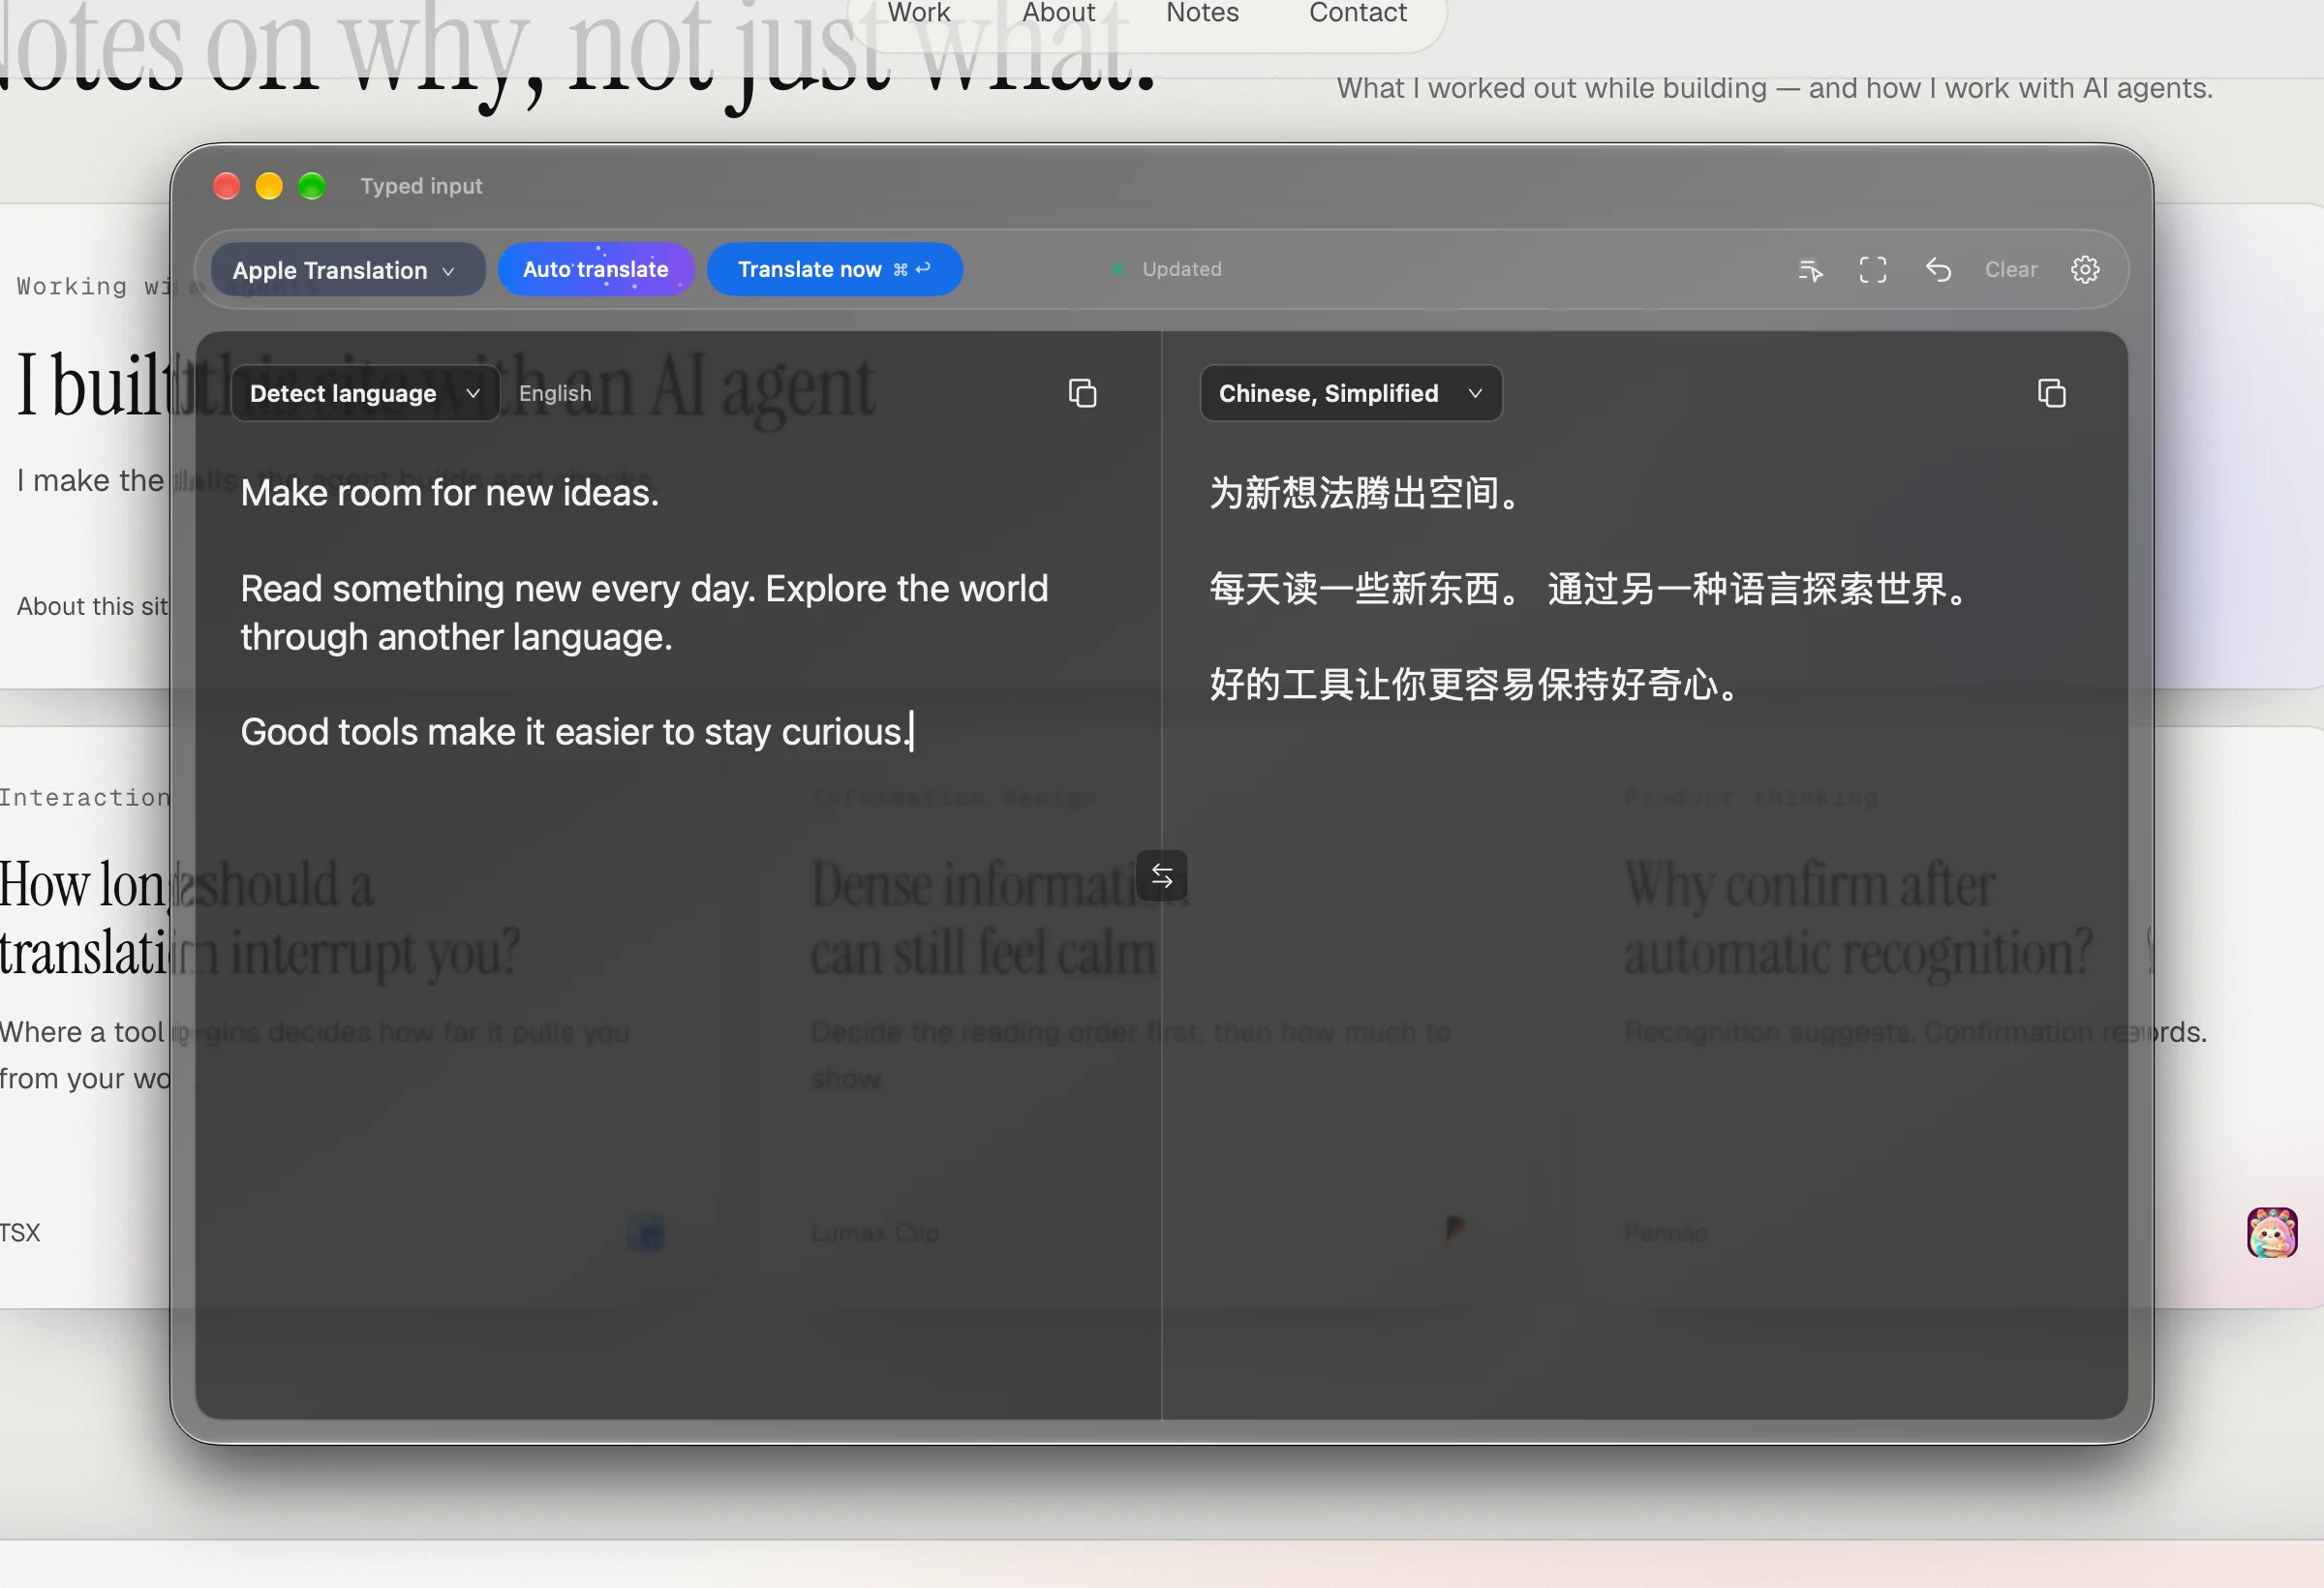Click the green zoom window button
2324x1588 pixels.
312,186
